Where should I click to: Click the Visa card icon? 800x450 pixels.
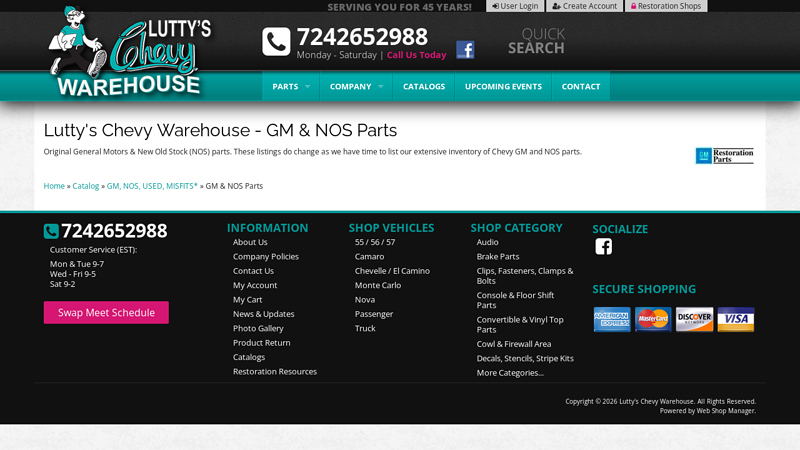(x=735, y=320)
